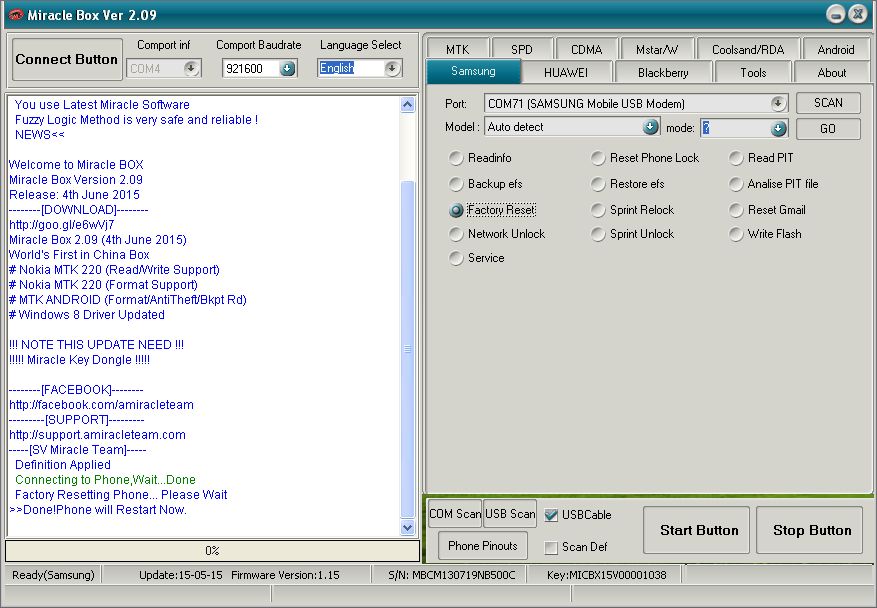Click the Stop Button
This screenshot has height=608, width=877.
[809, 530]
